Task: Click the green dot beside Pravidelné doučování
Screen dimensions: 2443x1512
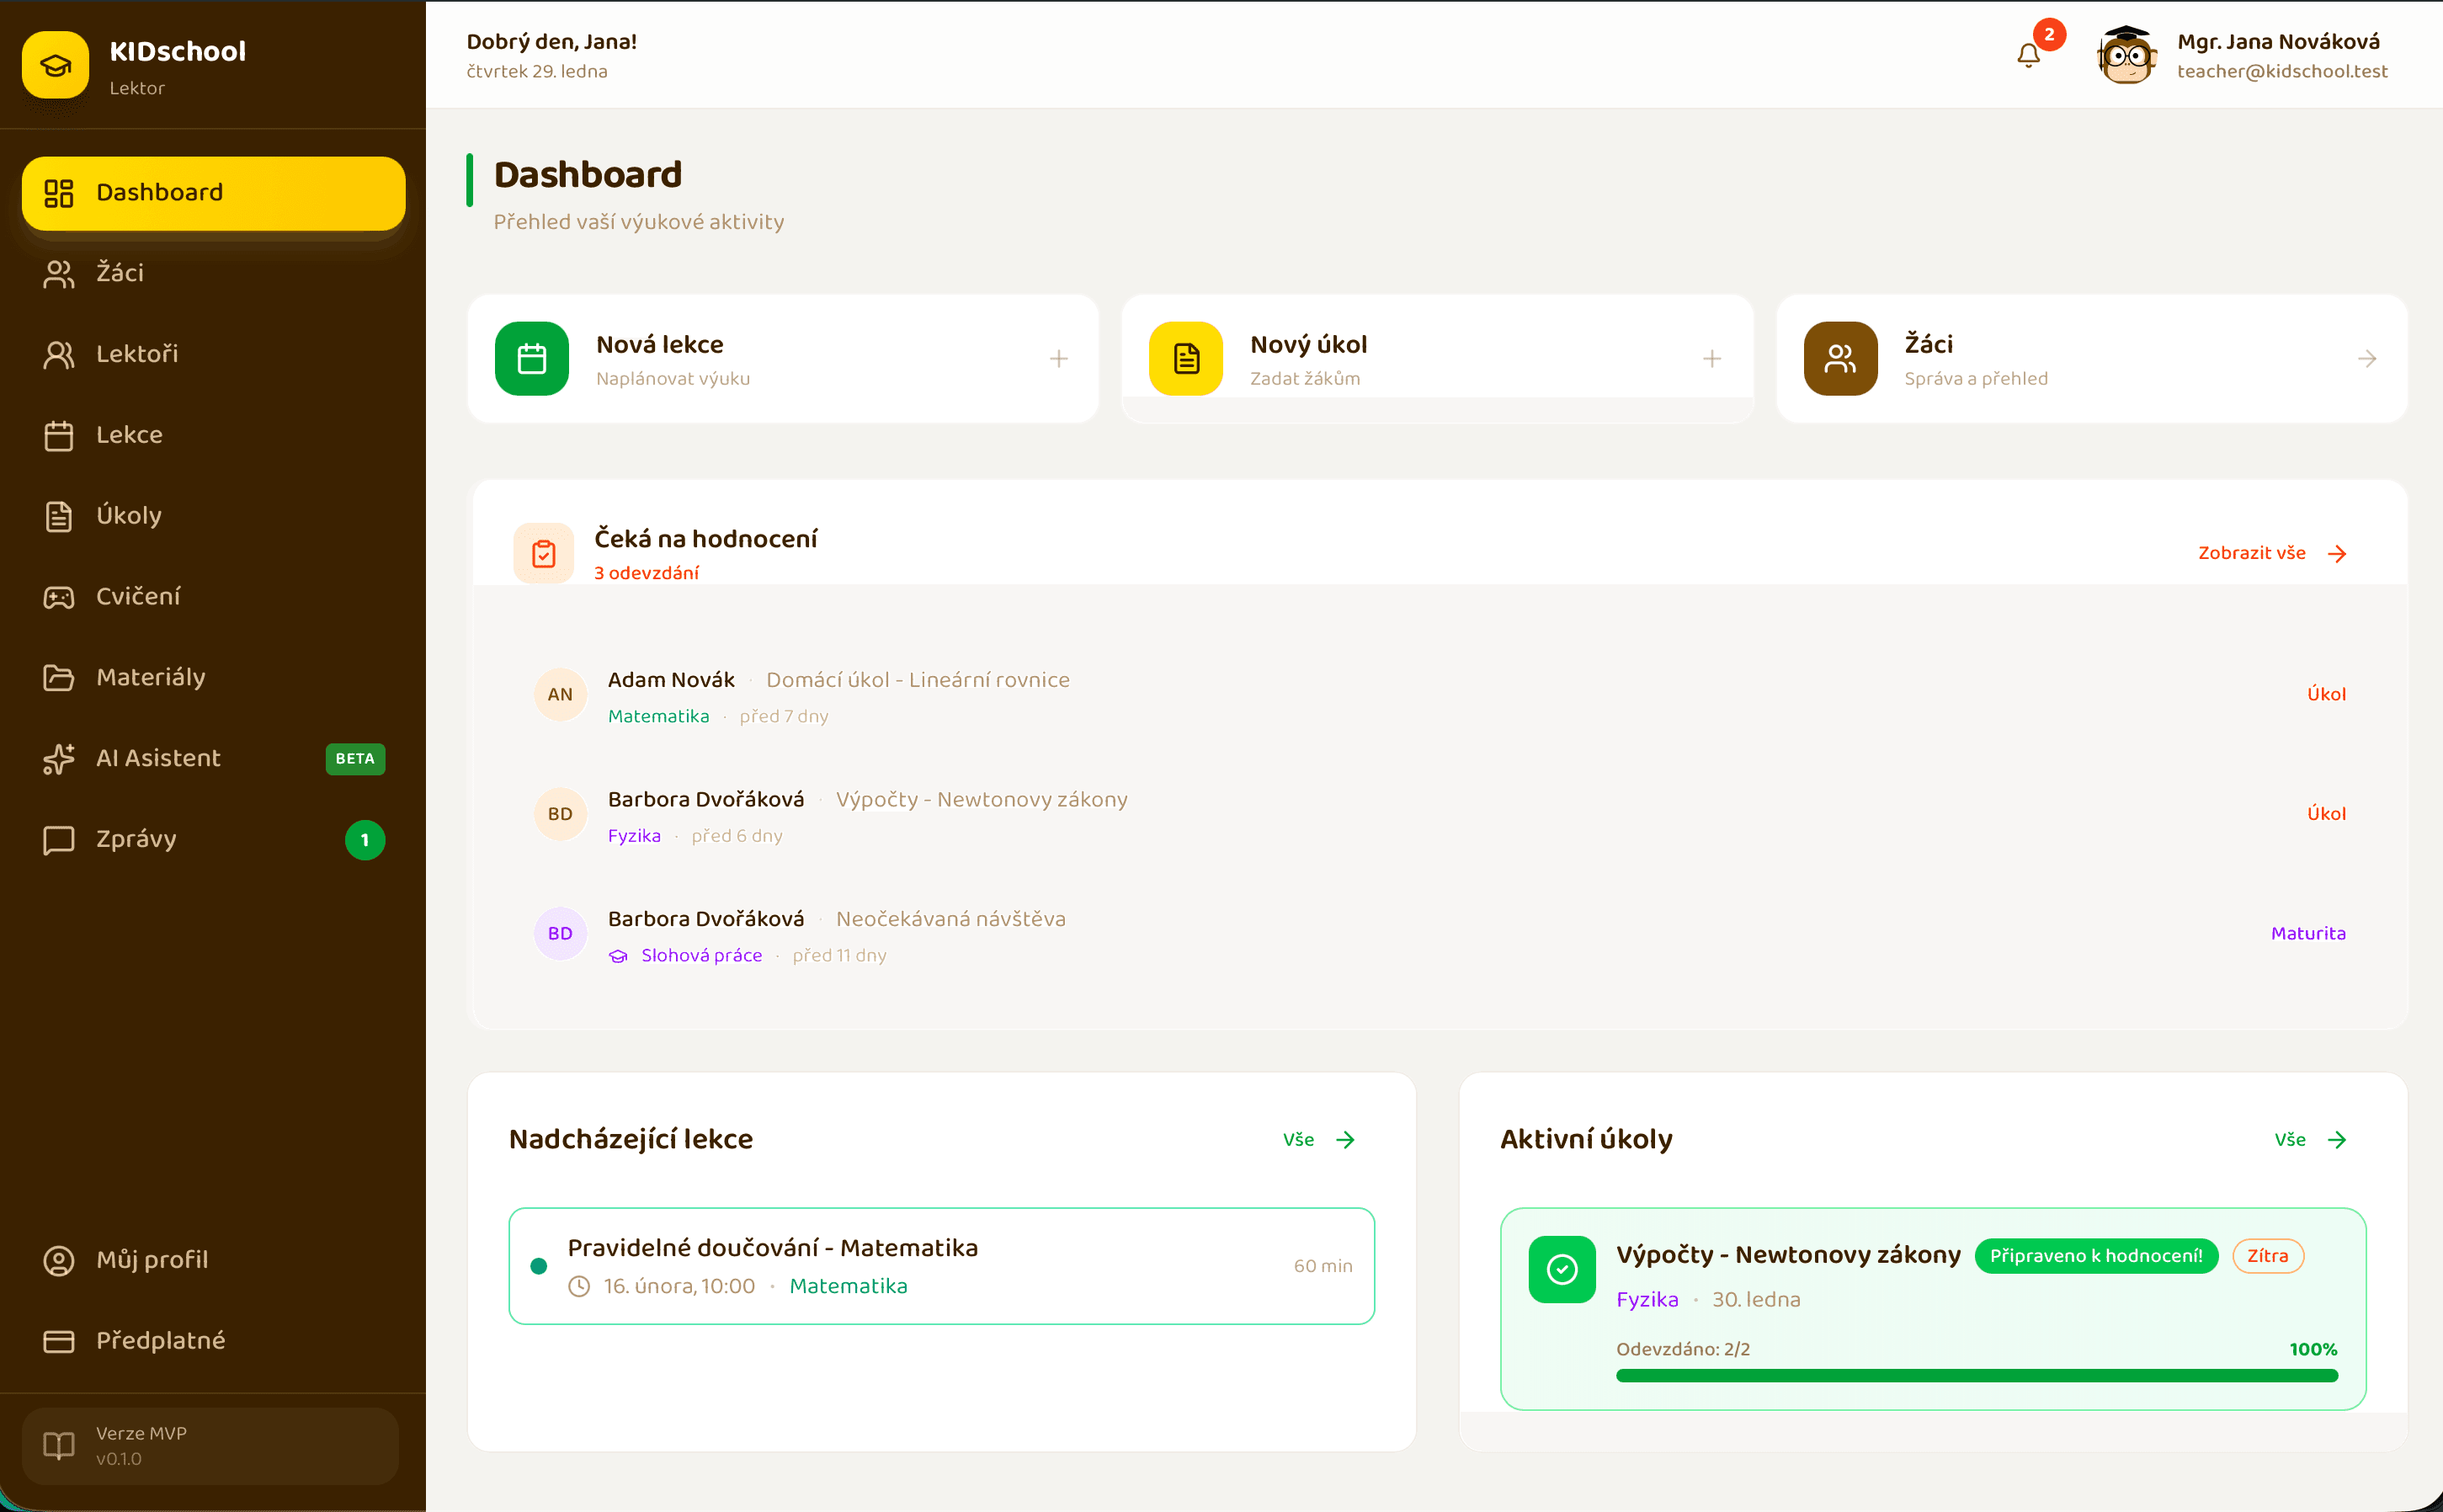Action: 539,1266
